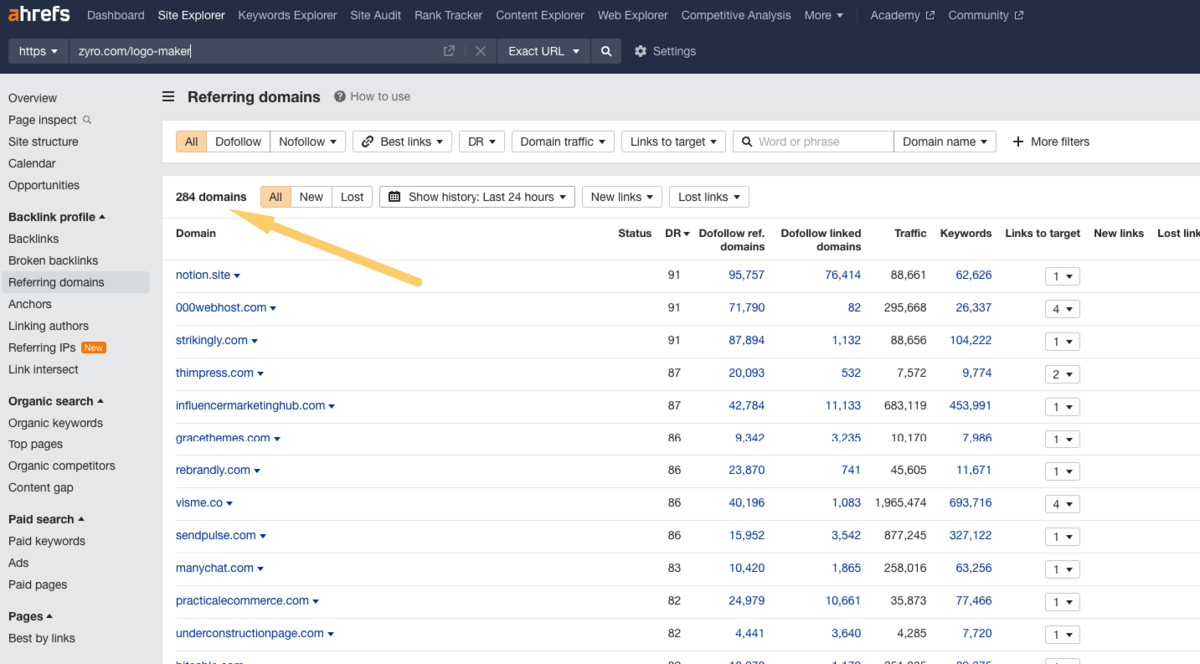
Task: Open Settings gear
Action: pos(641,51)
